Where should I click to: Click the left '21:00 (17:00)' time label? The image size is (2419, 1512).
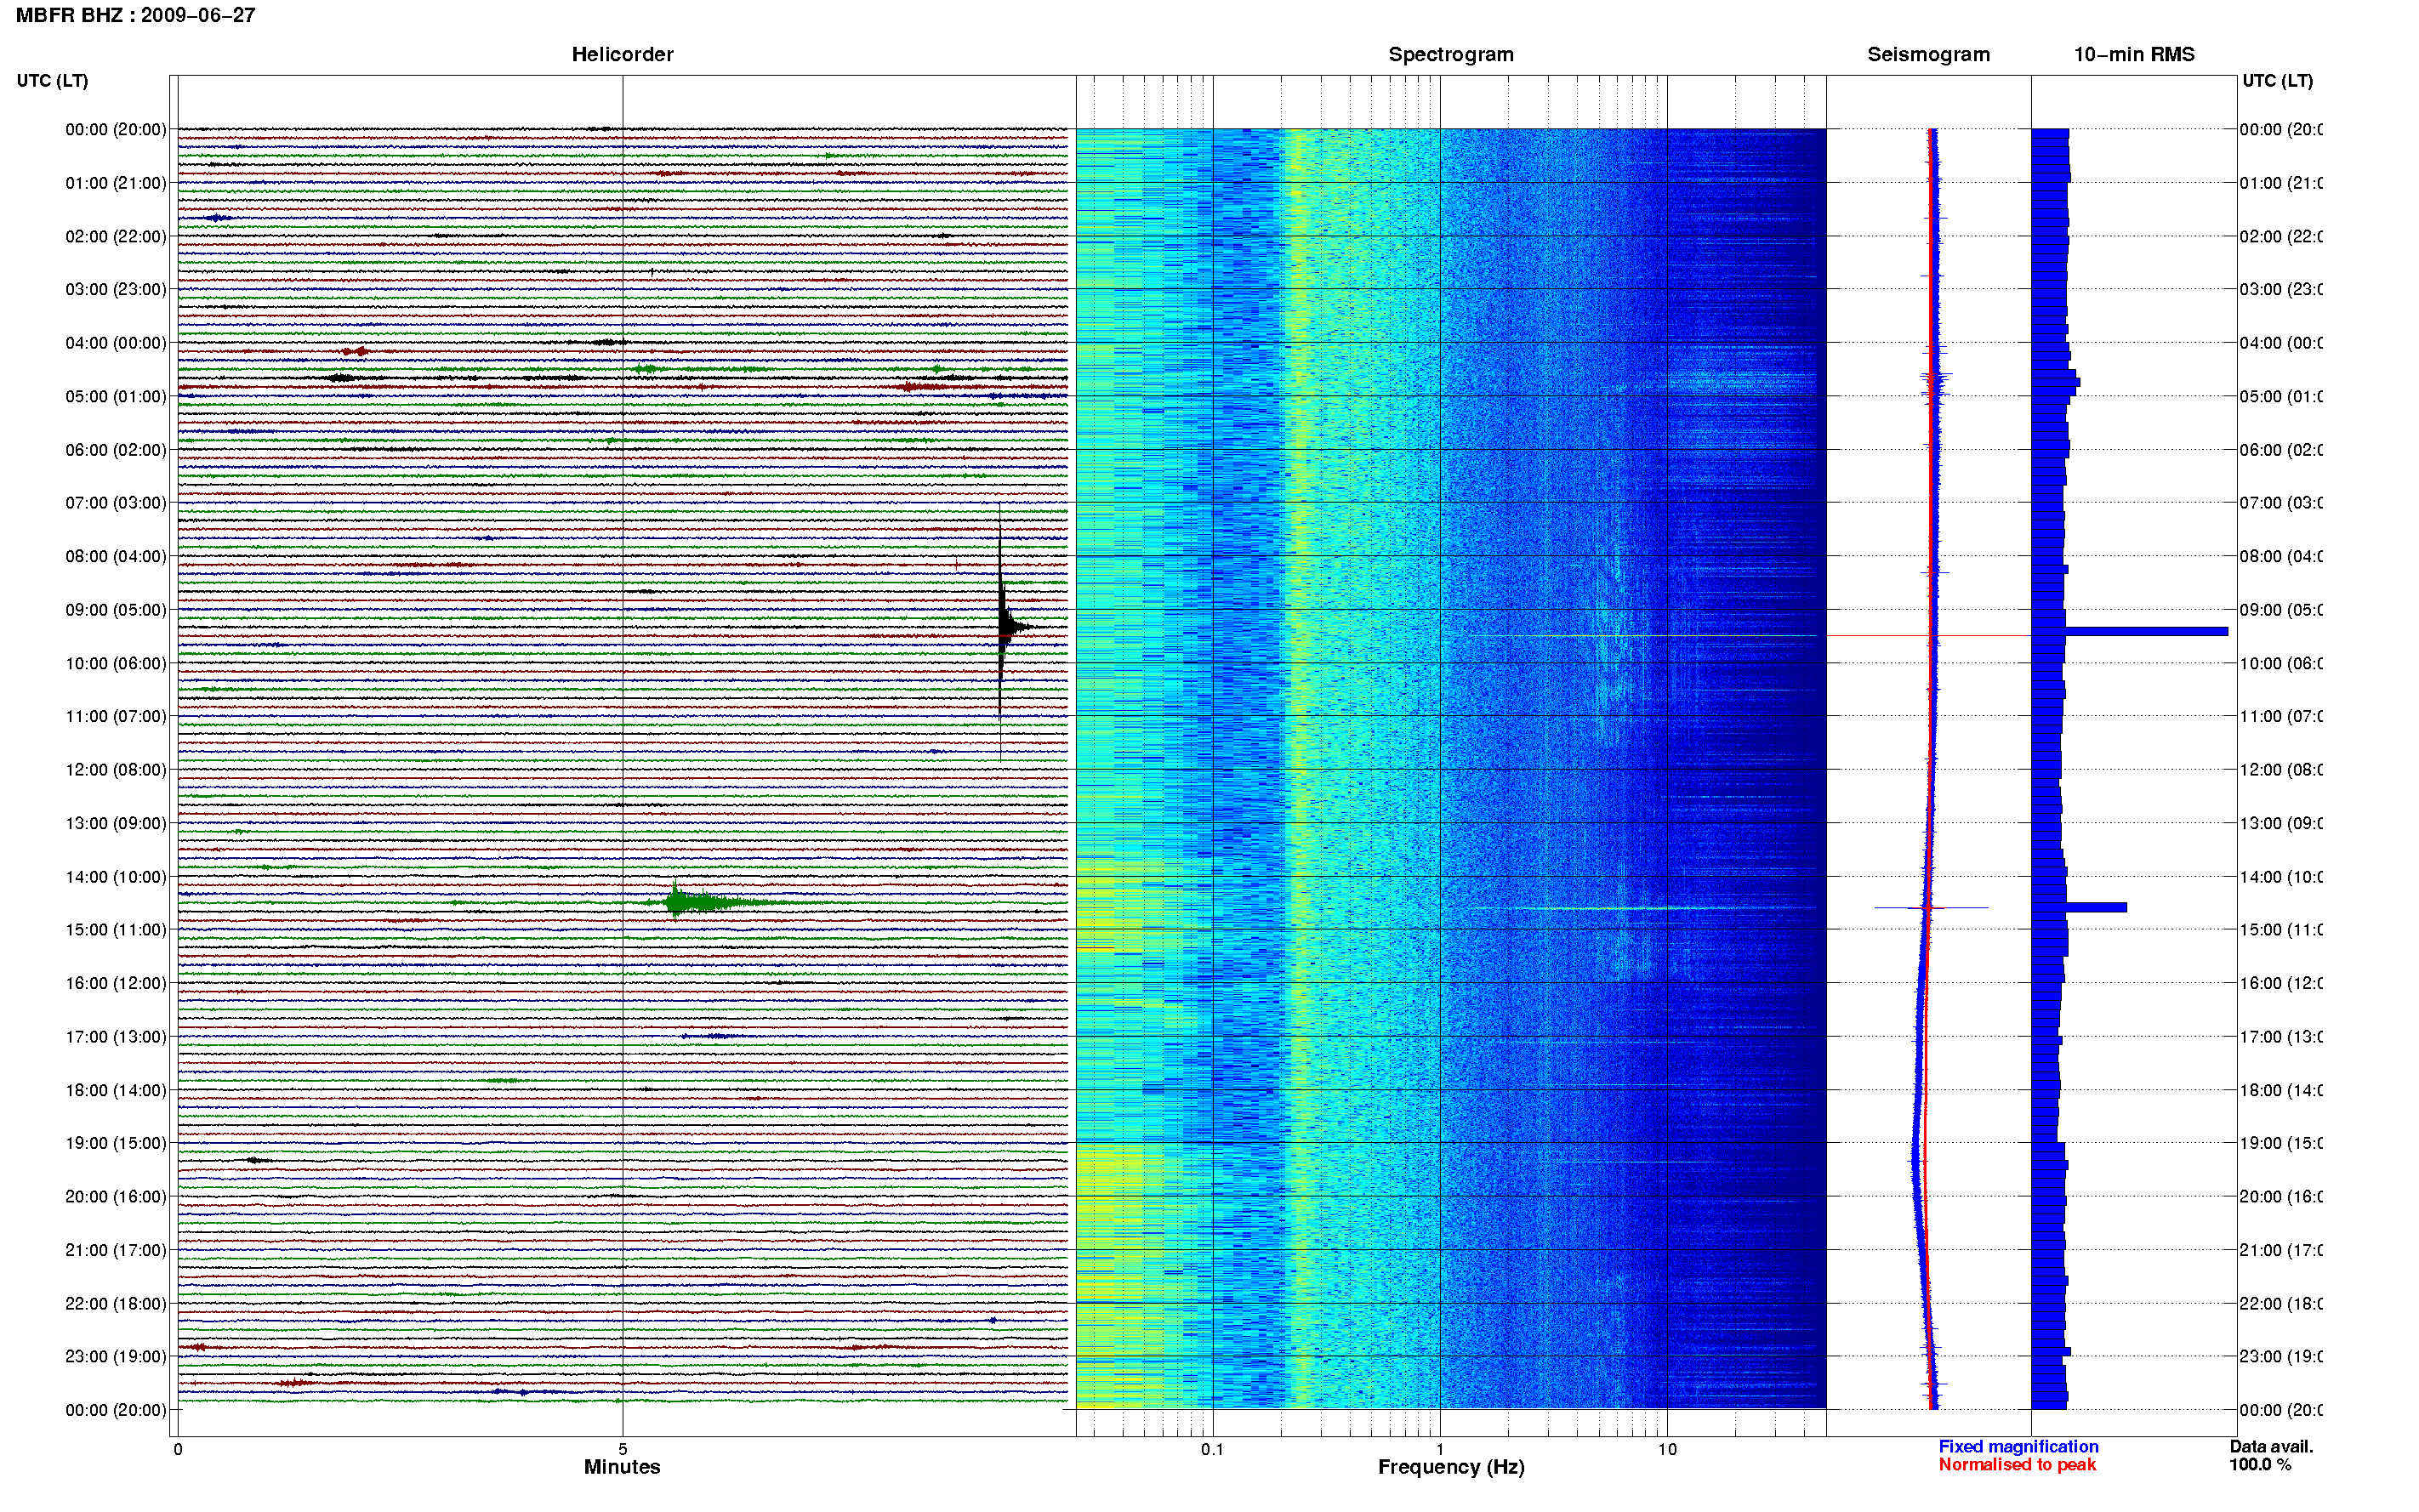pos(116,1250)
